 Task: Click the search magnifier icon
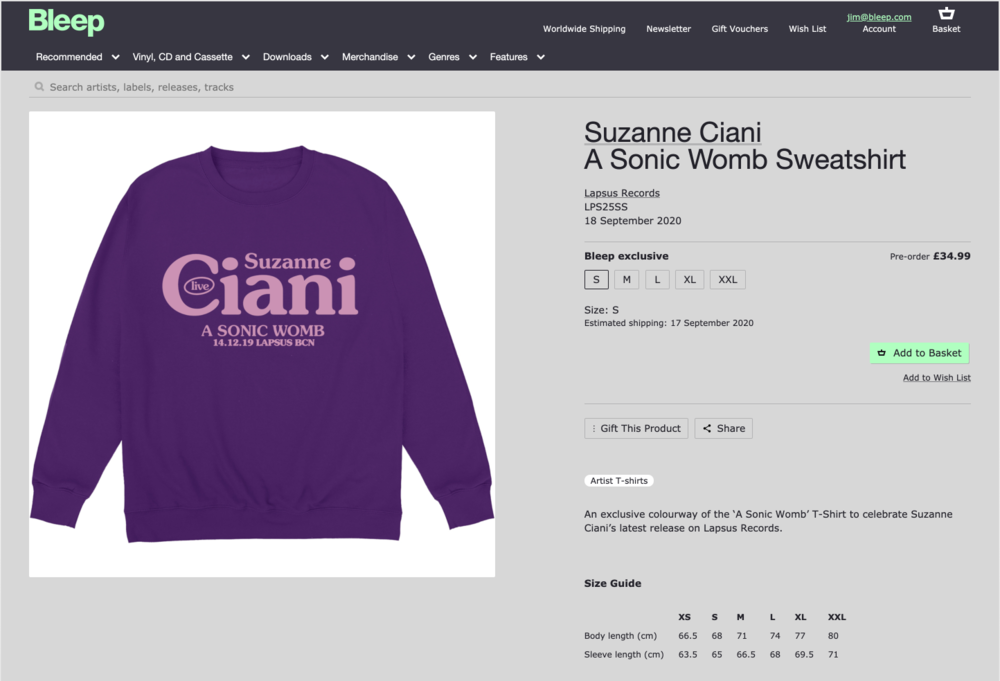[40, 87]
